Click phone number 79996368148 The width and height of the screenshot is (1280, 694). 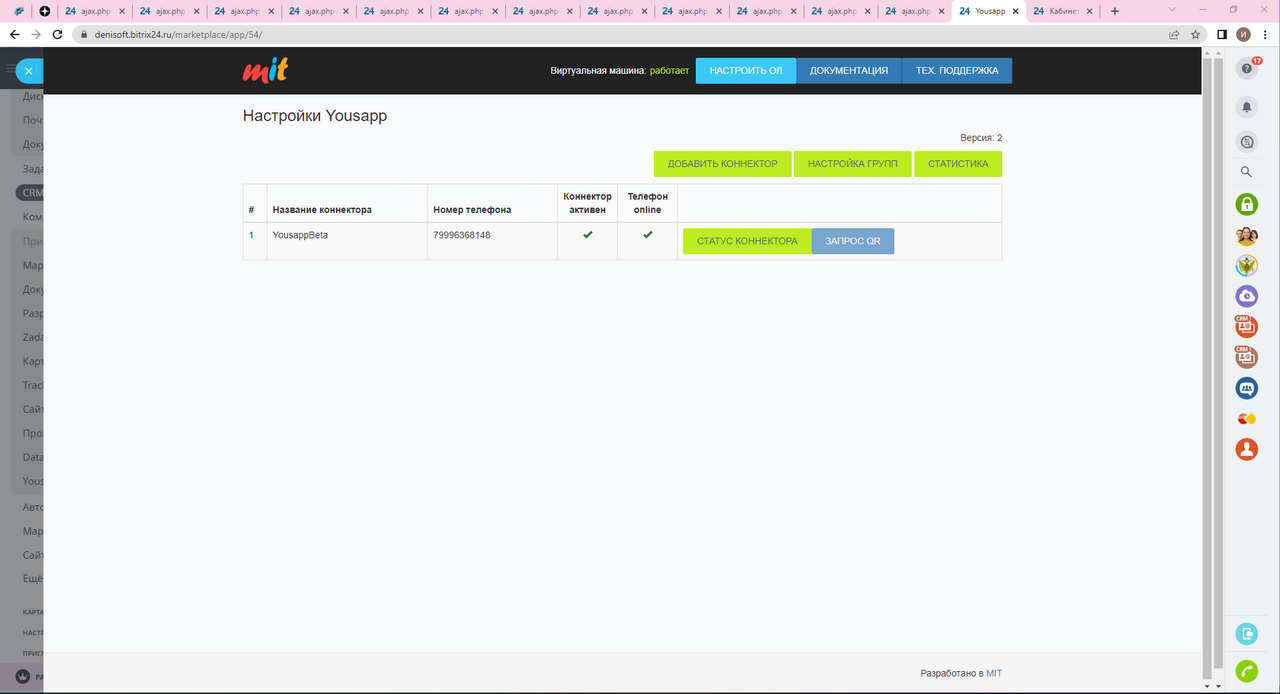pos(462,235)
